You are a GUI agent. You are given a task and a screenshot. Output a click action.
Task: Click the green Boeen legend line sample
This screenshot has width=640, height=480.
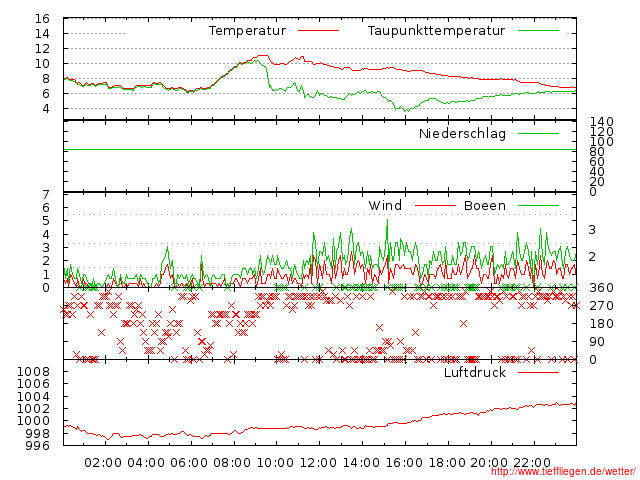538,205
